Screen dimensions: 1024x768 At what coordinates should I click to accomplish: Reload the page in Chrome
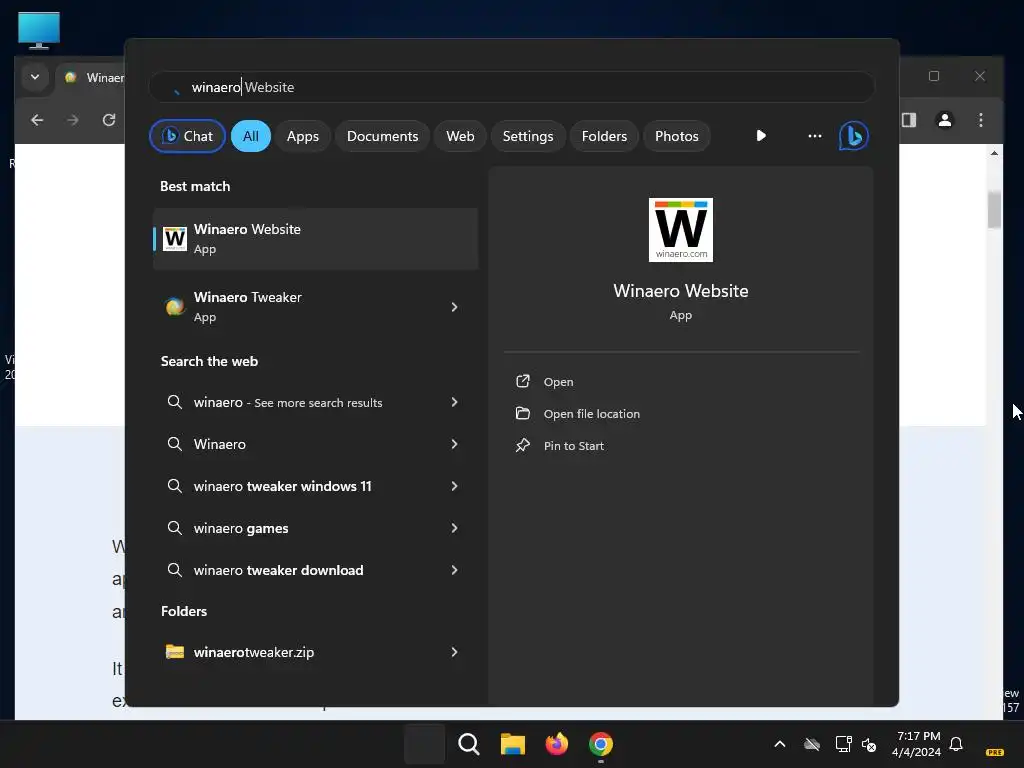(108, 120)
